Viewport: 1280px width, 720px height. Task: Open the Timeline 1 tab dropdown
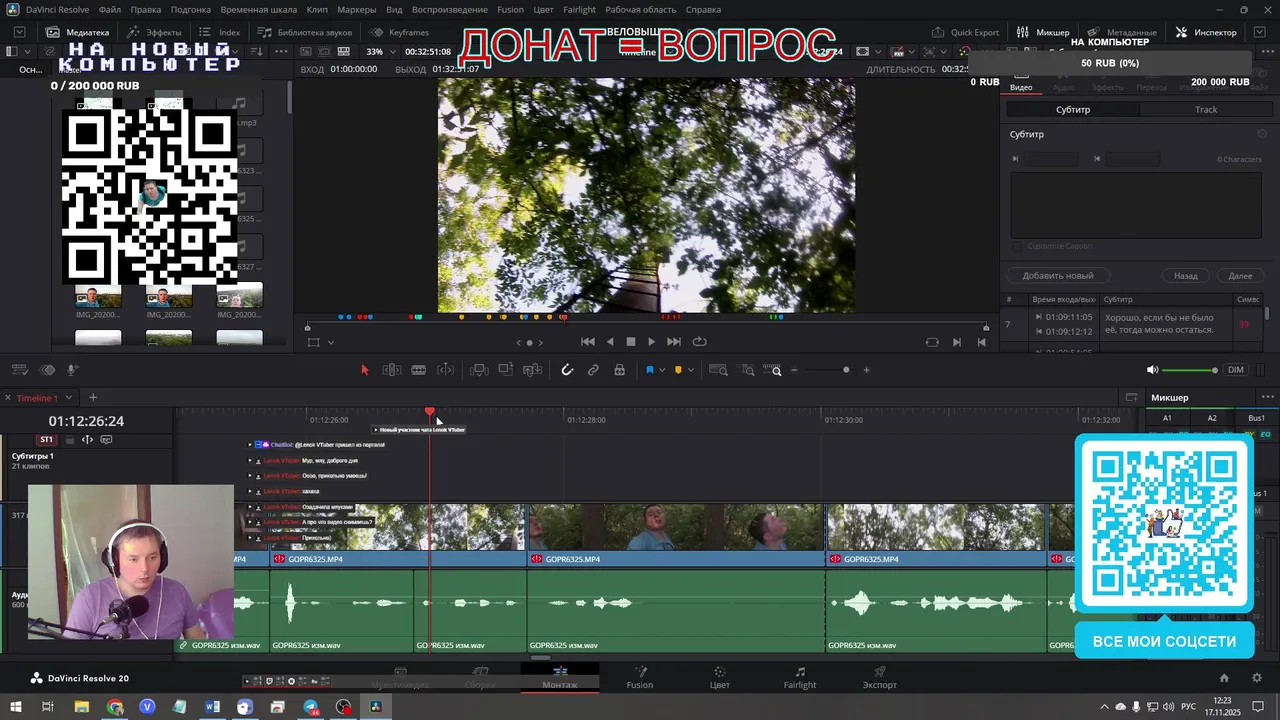click(68, 398)
